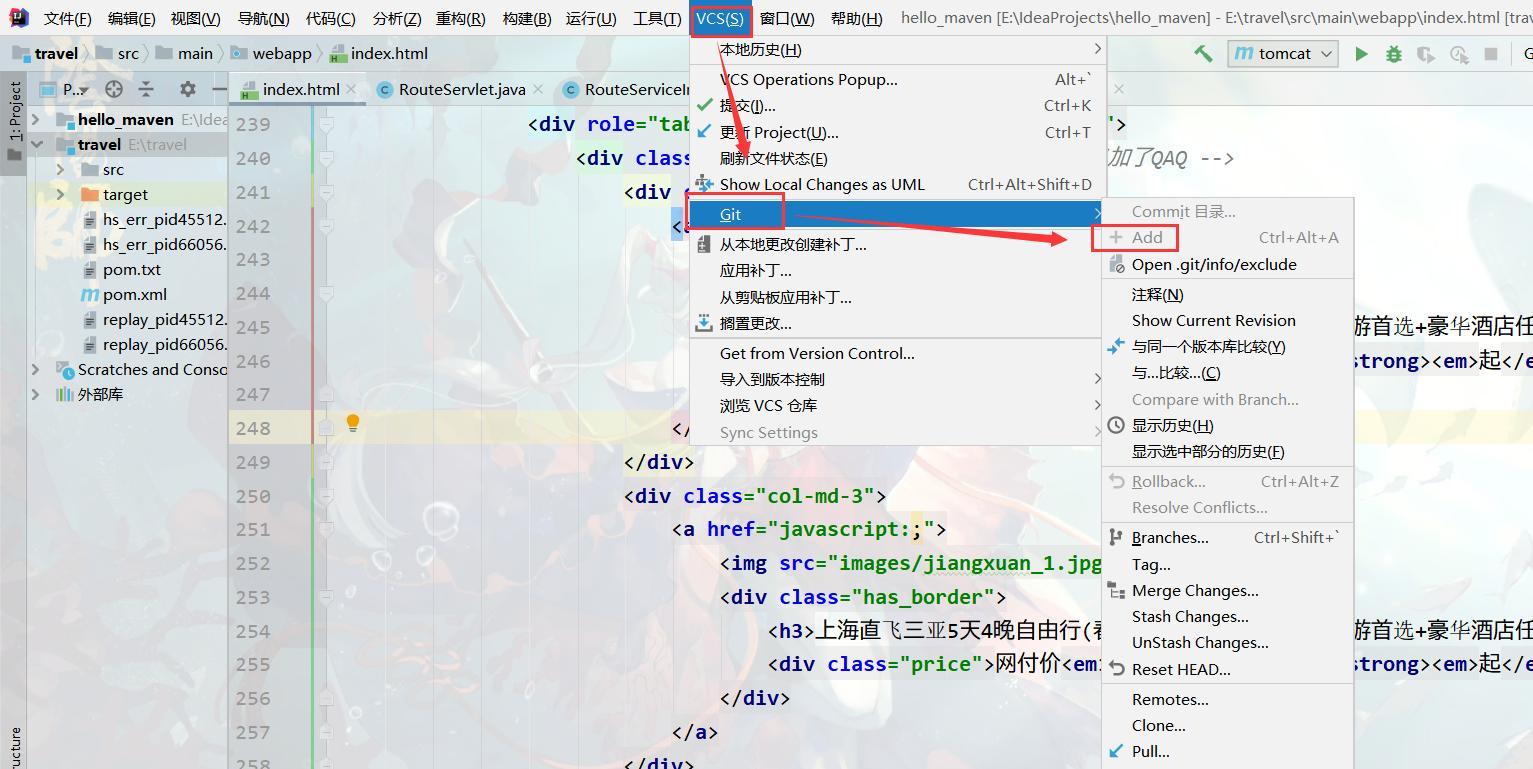Collapse all in Project panel
This screenshot has height=769, width=1533.
pos(146,89)
